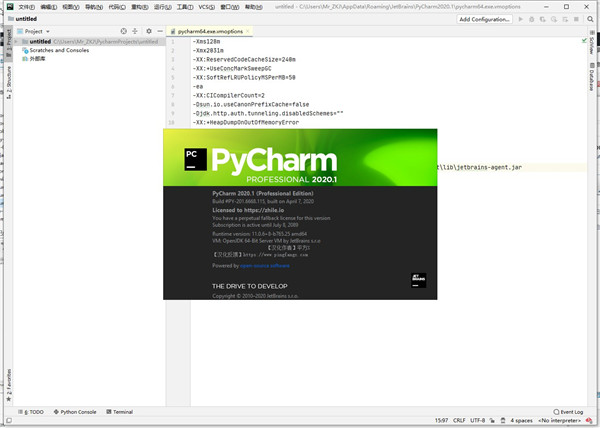
Task: Open the Terminal tool window
Action: click(x=119, y=412)
